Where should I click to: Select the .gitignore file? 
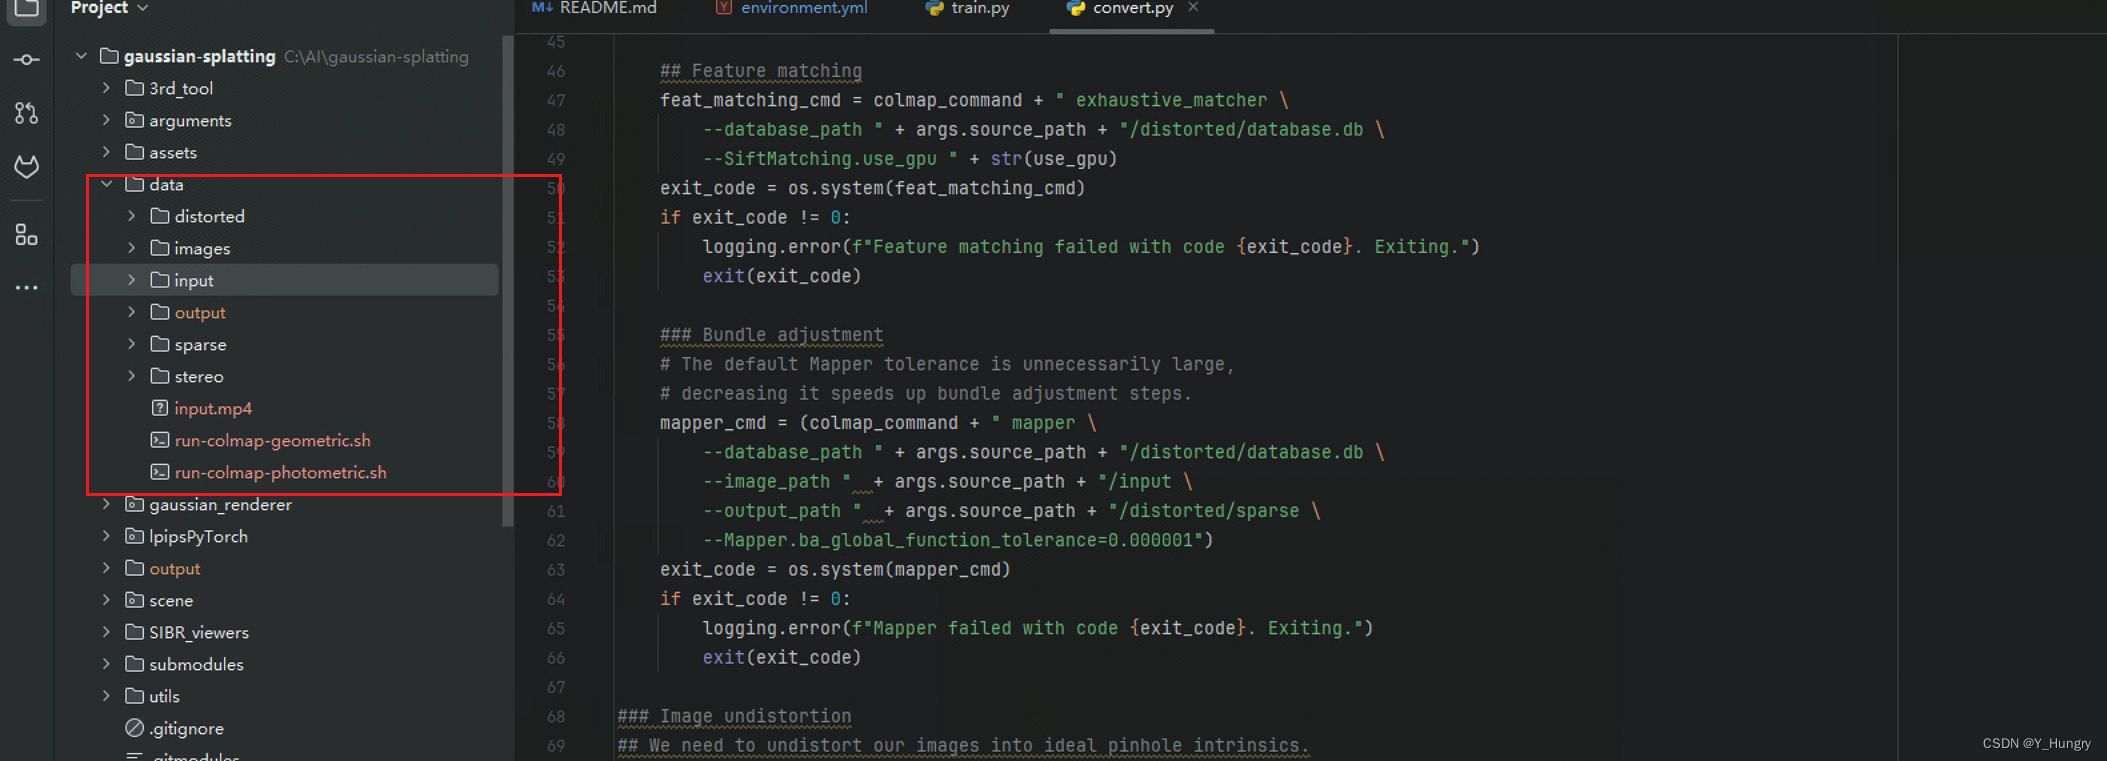pyautogui.click(x=186, y=728)
